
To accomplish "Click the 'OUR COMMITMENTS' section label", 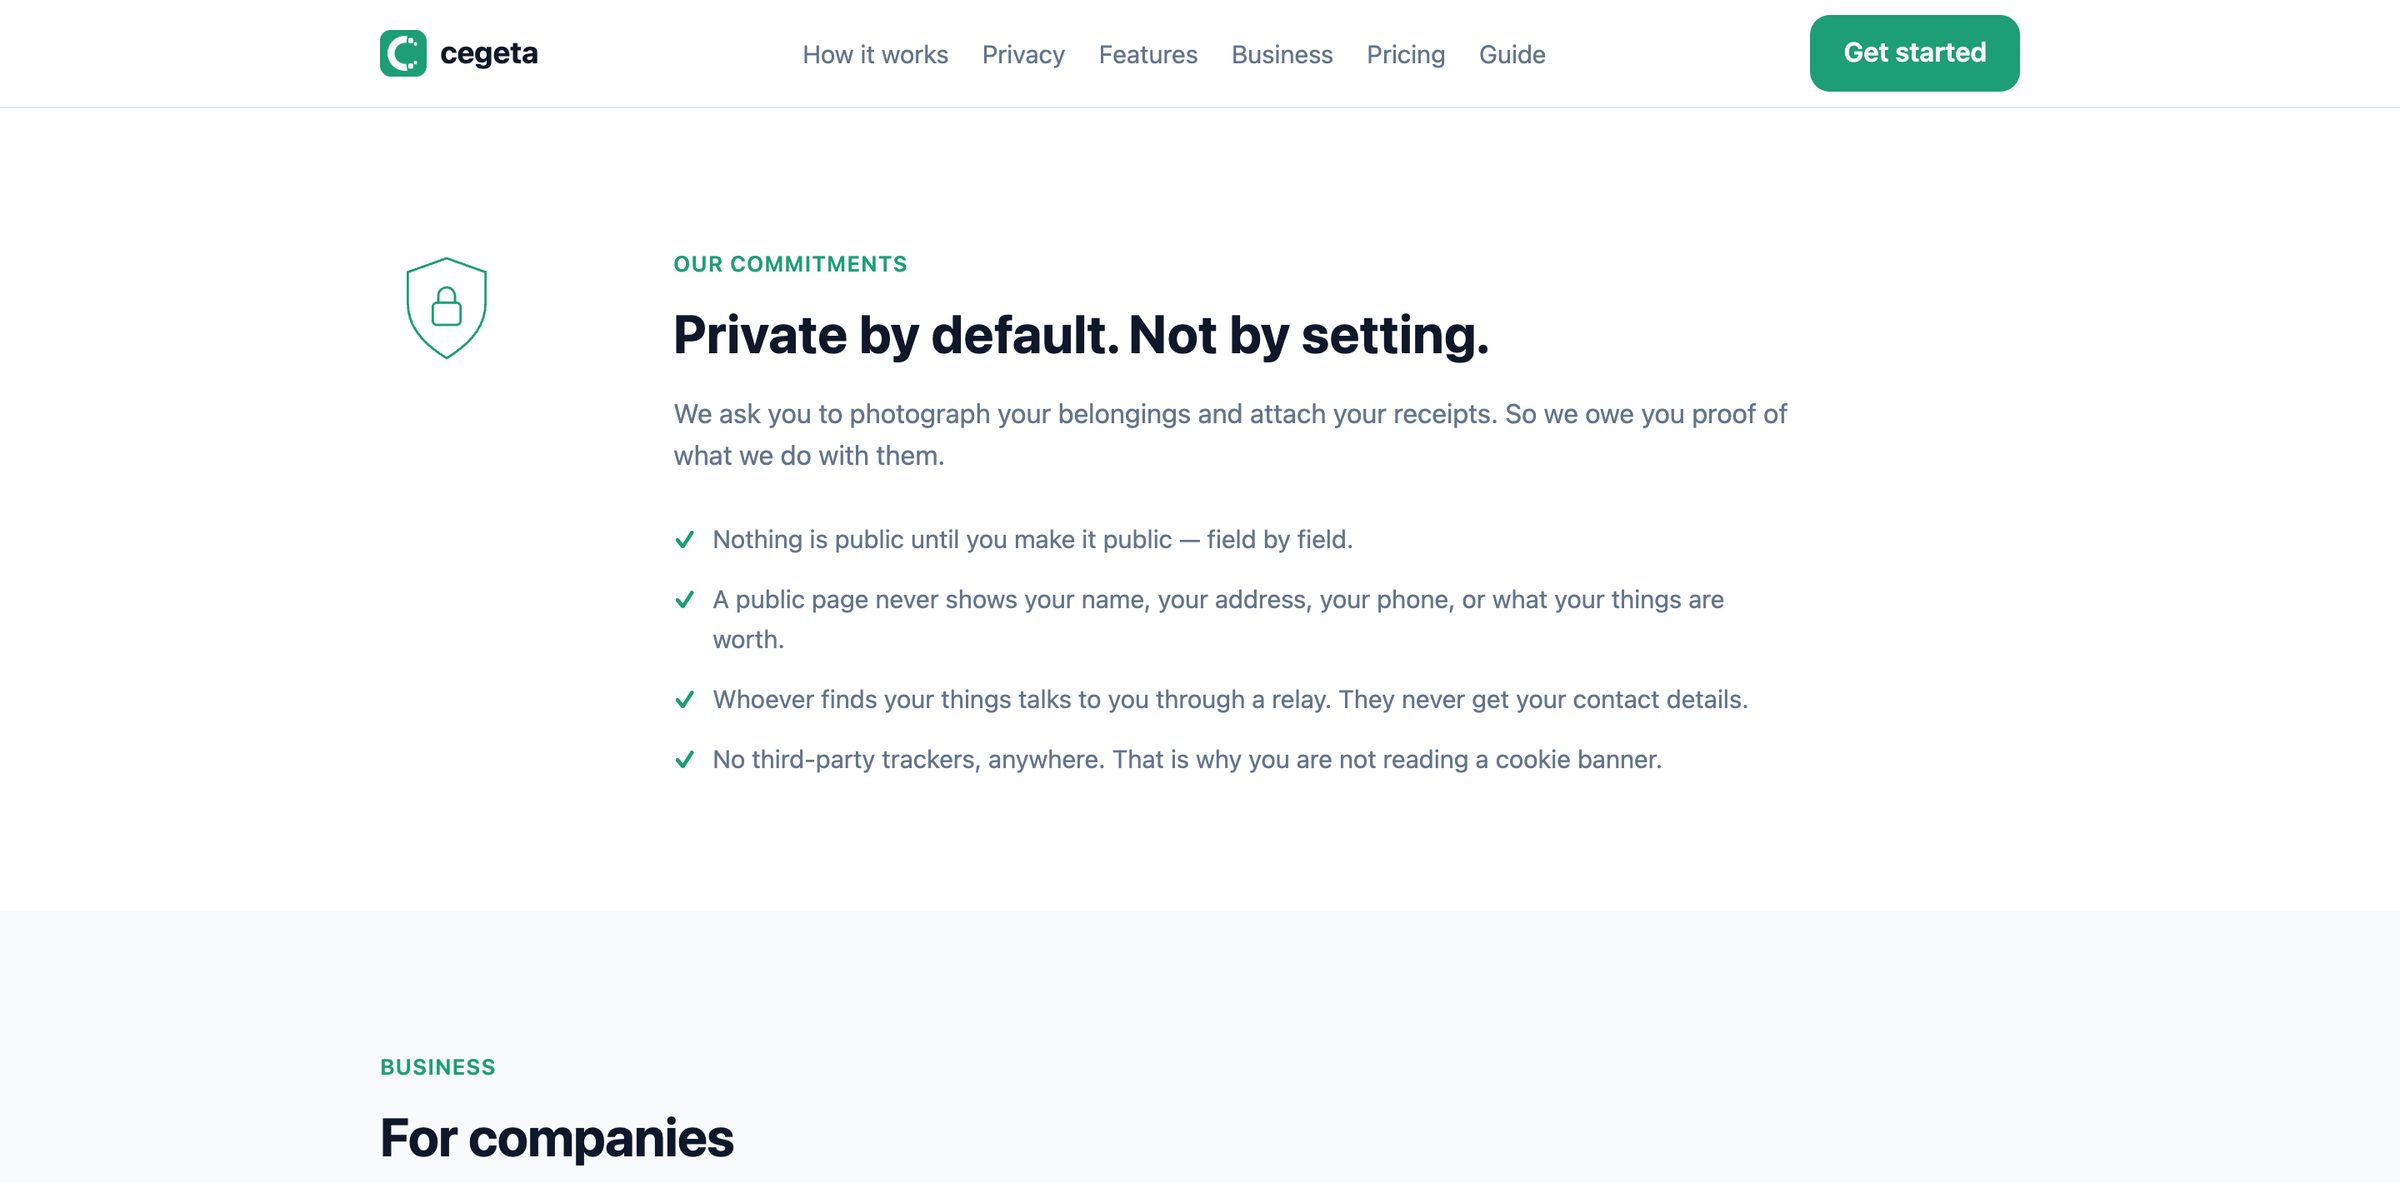I will point(790,264).
